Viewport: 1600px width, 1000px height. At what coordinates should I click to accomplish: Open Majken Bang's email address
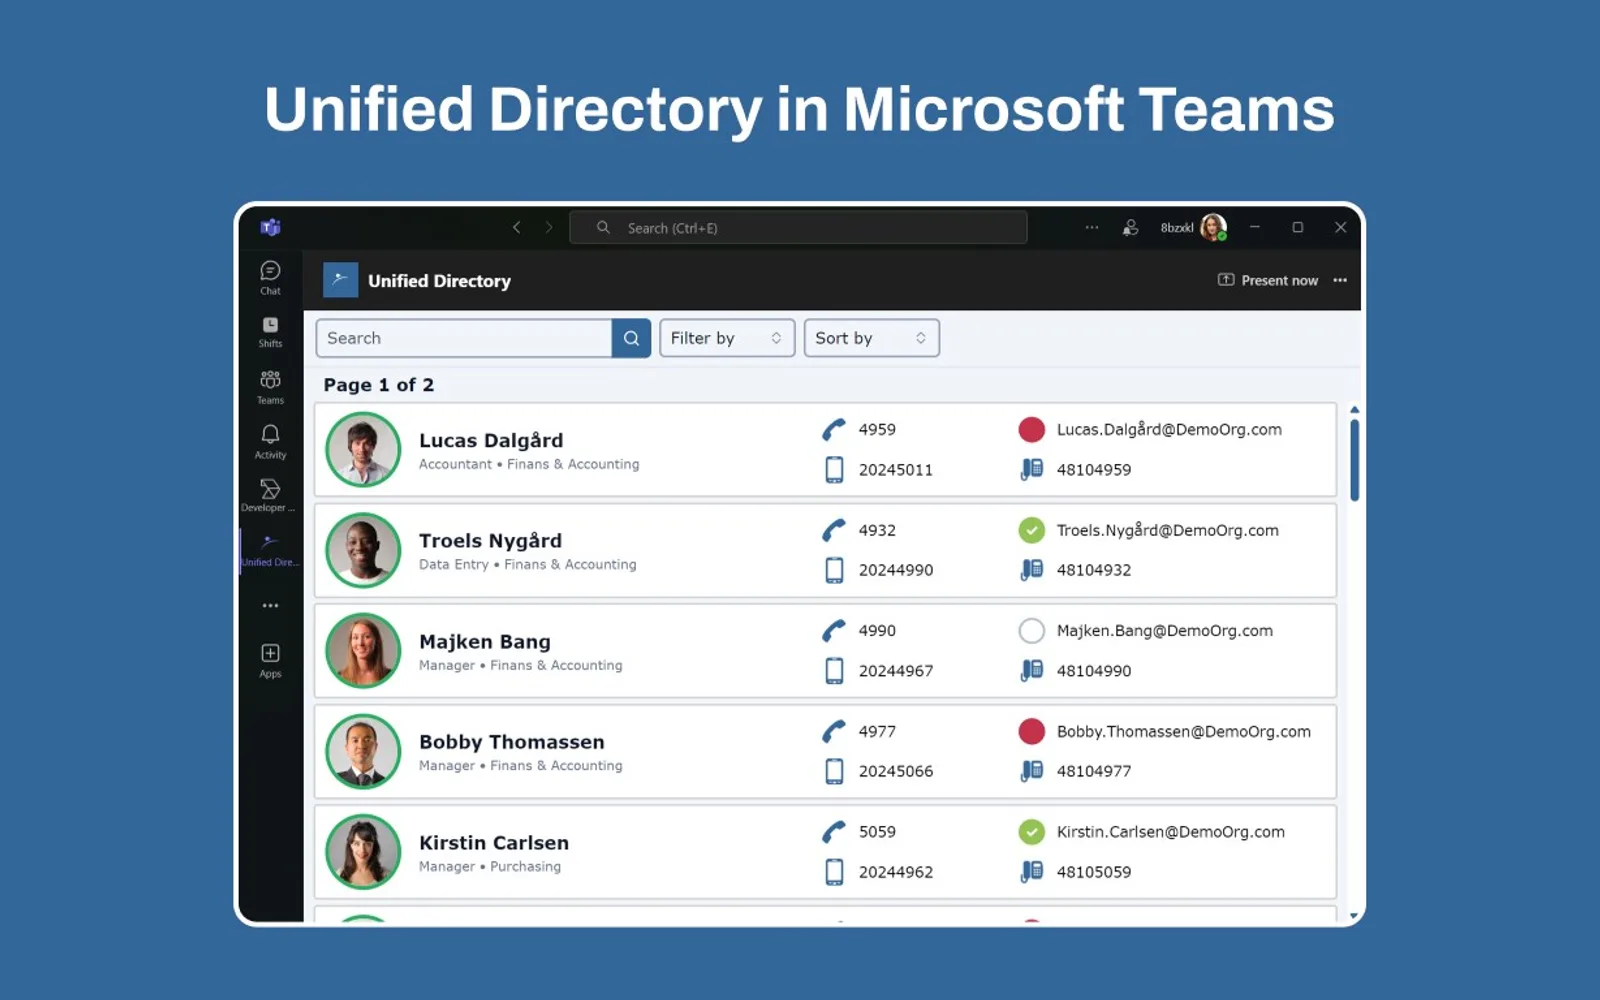[1165, 631]
